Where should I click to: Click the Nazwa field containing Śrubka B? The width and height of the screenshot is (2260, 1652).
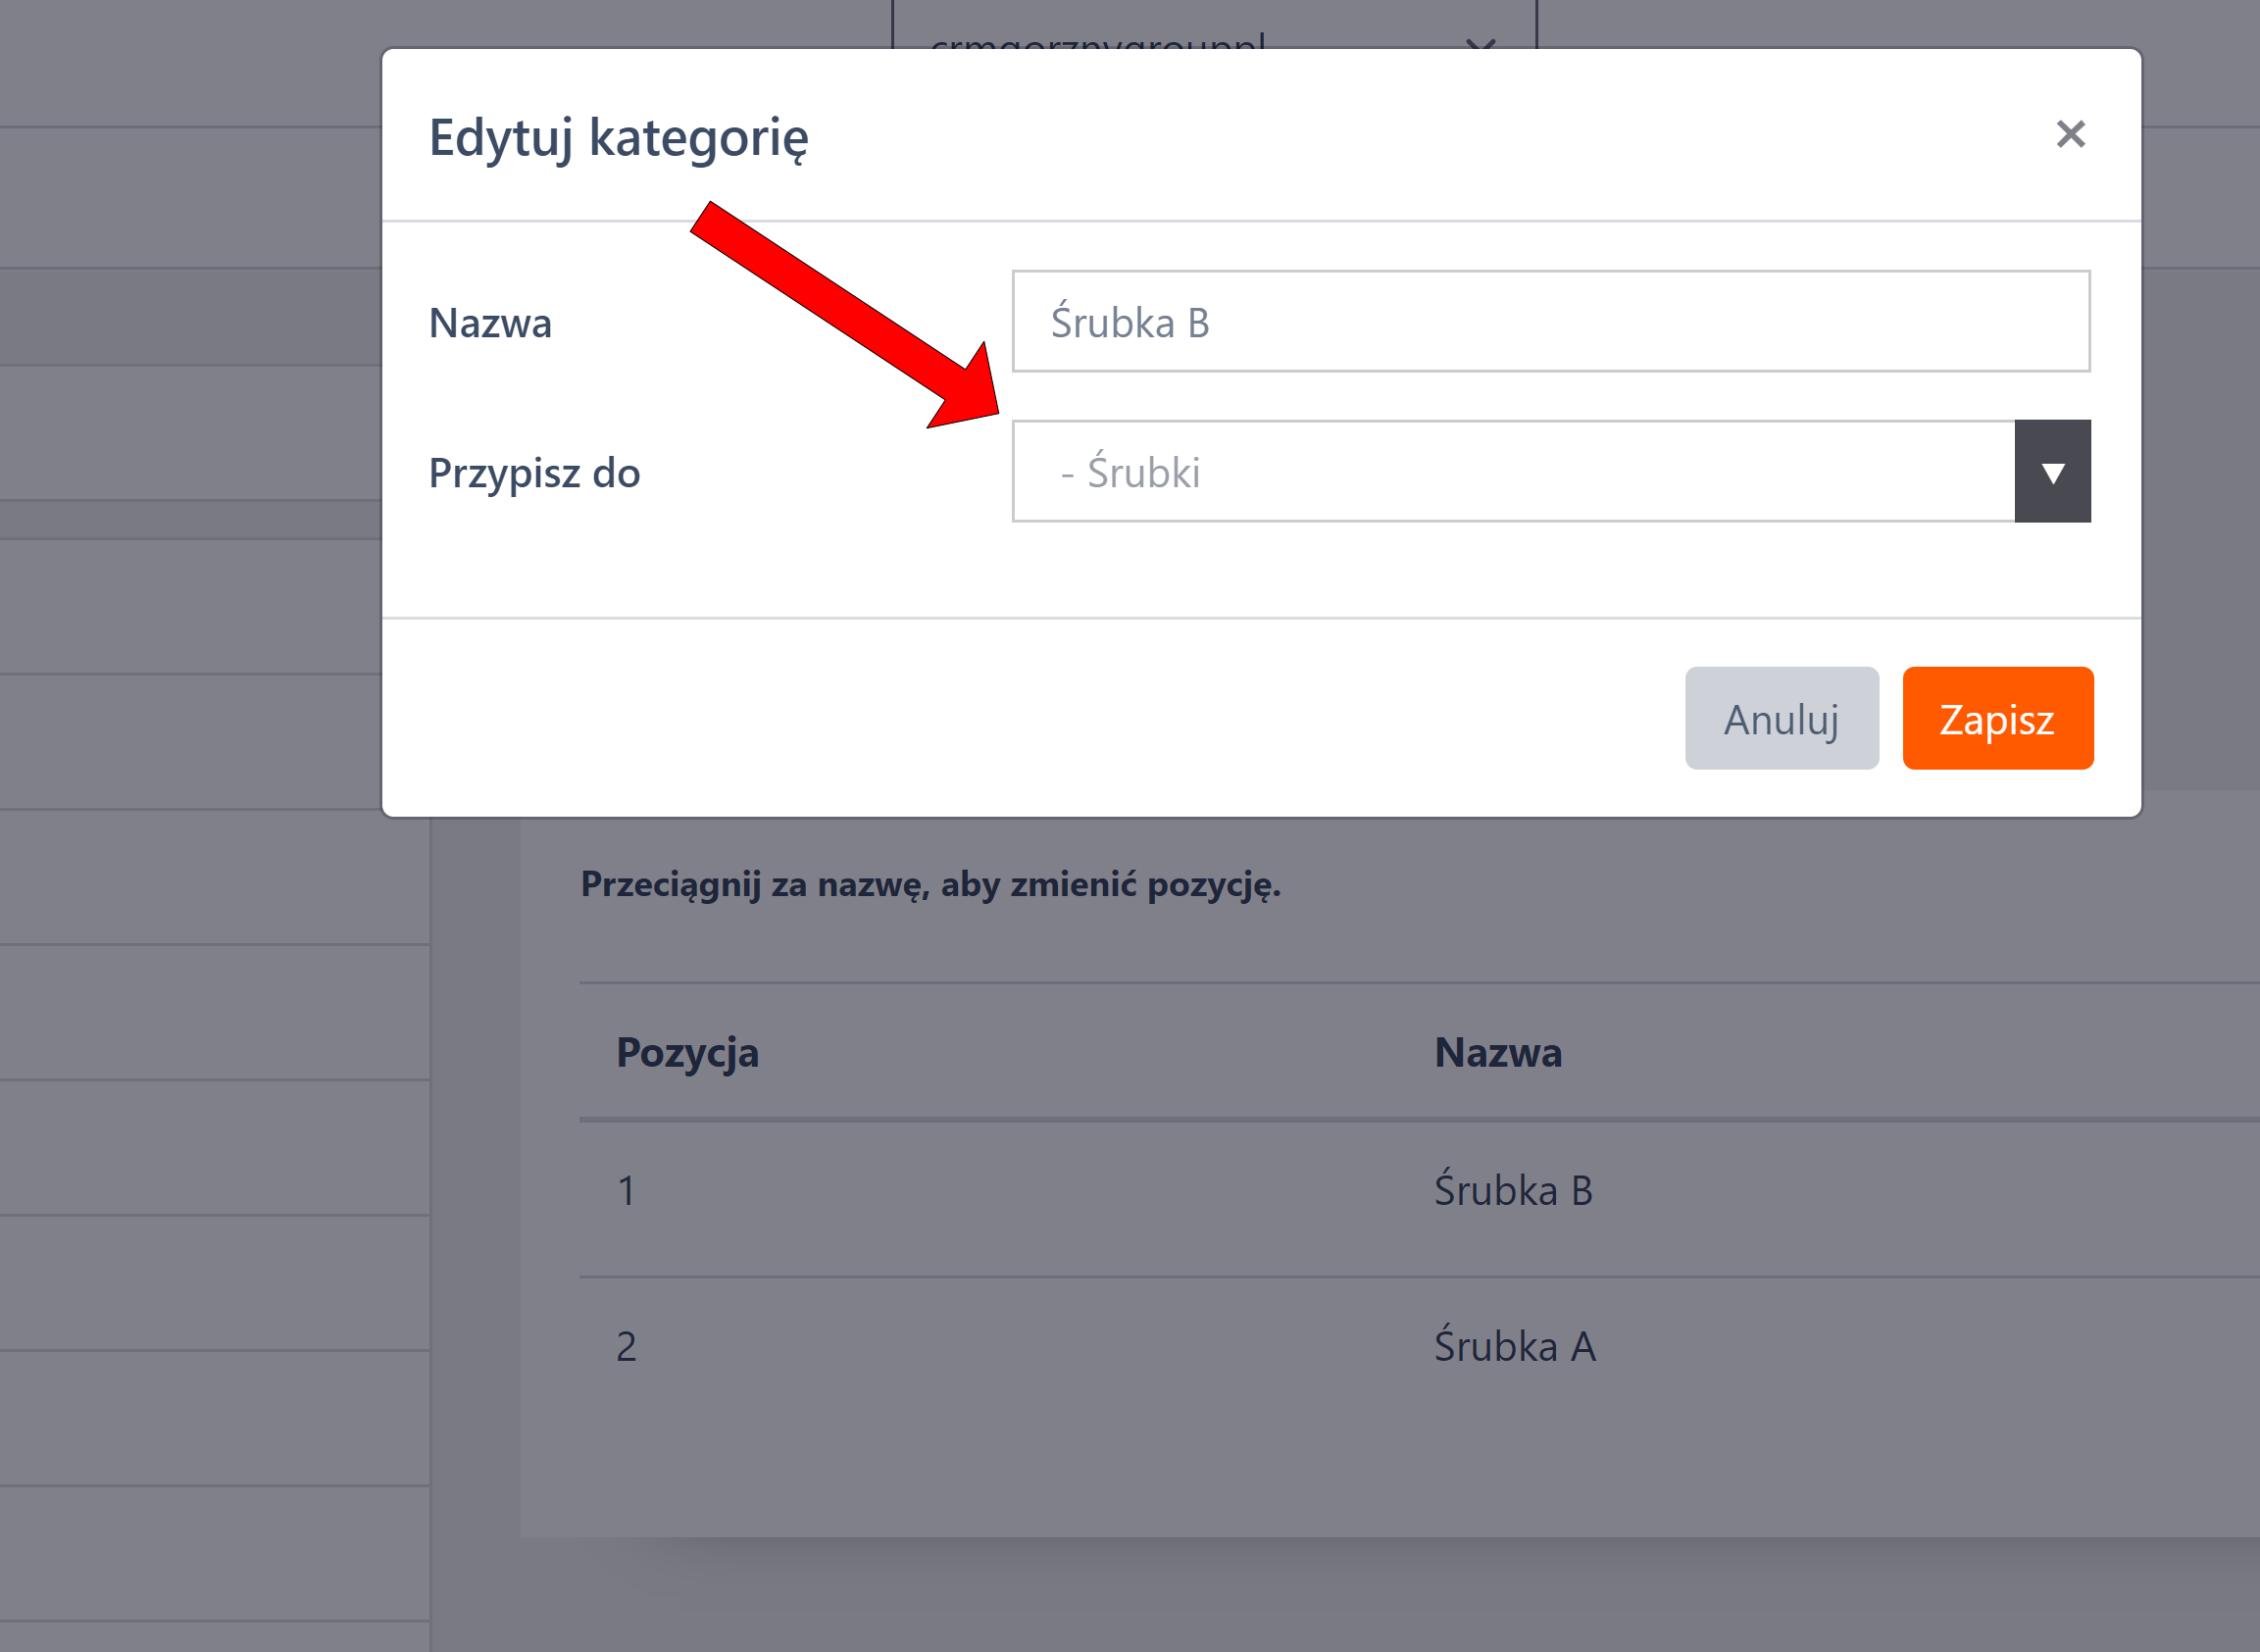pyautogui.click(x=1550, y=322)
